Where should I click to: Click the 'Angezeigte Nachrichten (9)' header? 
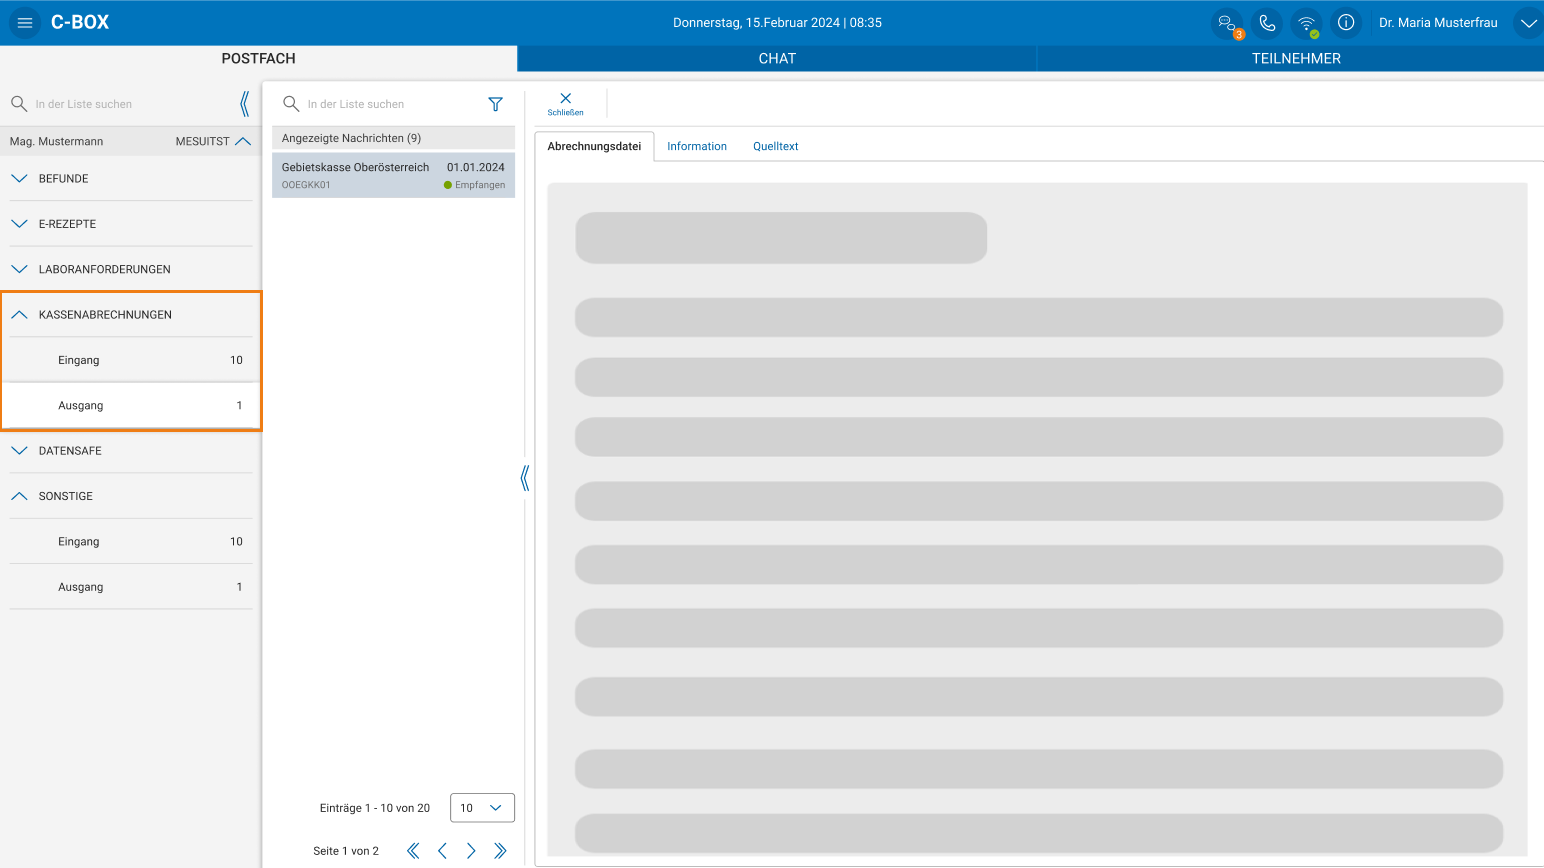click(x=393, y=138)
